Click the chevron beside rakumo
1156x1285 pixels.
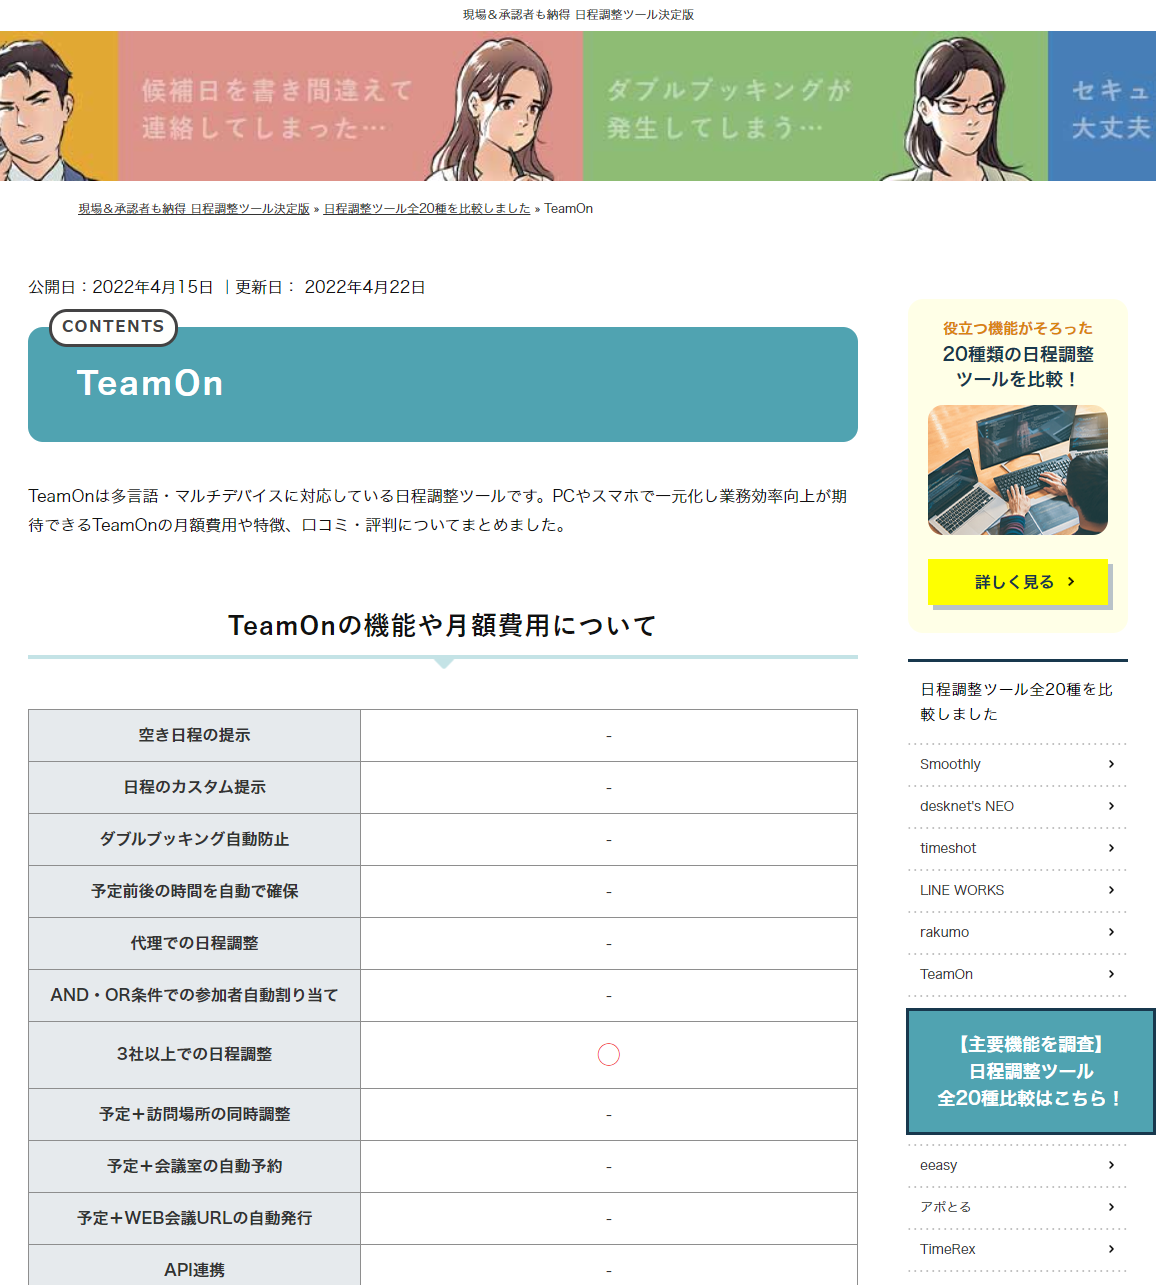click(1111, 932)
